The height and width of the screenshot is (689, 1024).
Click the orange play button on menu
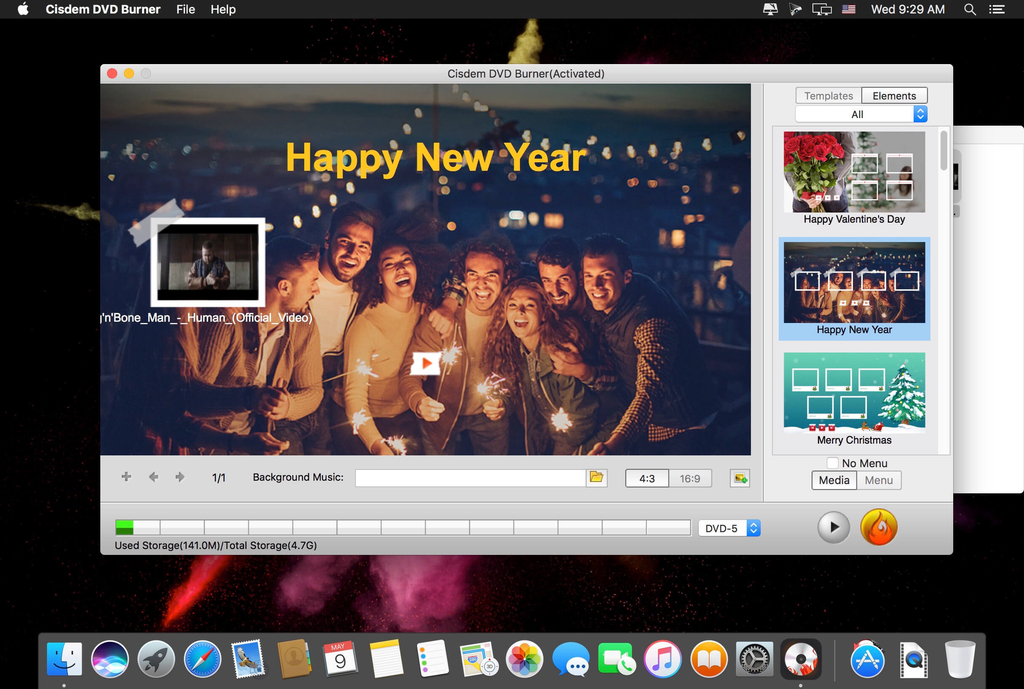tap(425, 362)
